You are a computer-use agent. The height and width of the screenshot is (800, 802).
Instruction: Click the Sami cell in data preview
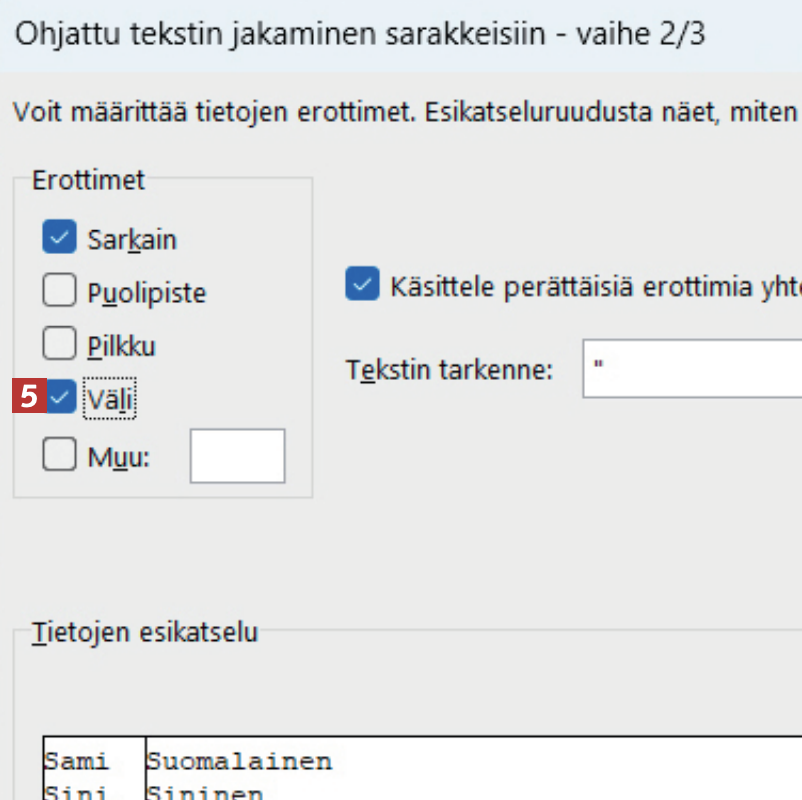click(x=76, y=762)
